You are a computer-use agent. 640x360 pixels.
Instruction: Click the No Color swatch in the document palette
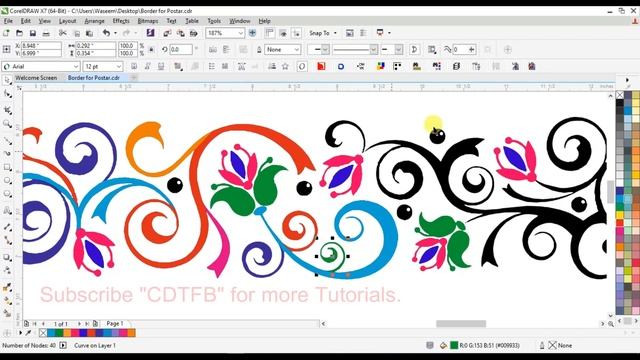coord(43,333)
